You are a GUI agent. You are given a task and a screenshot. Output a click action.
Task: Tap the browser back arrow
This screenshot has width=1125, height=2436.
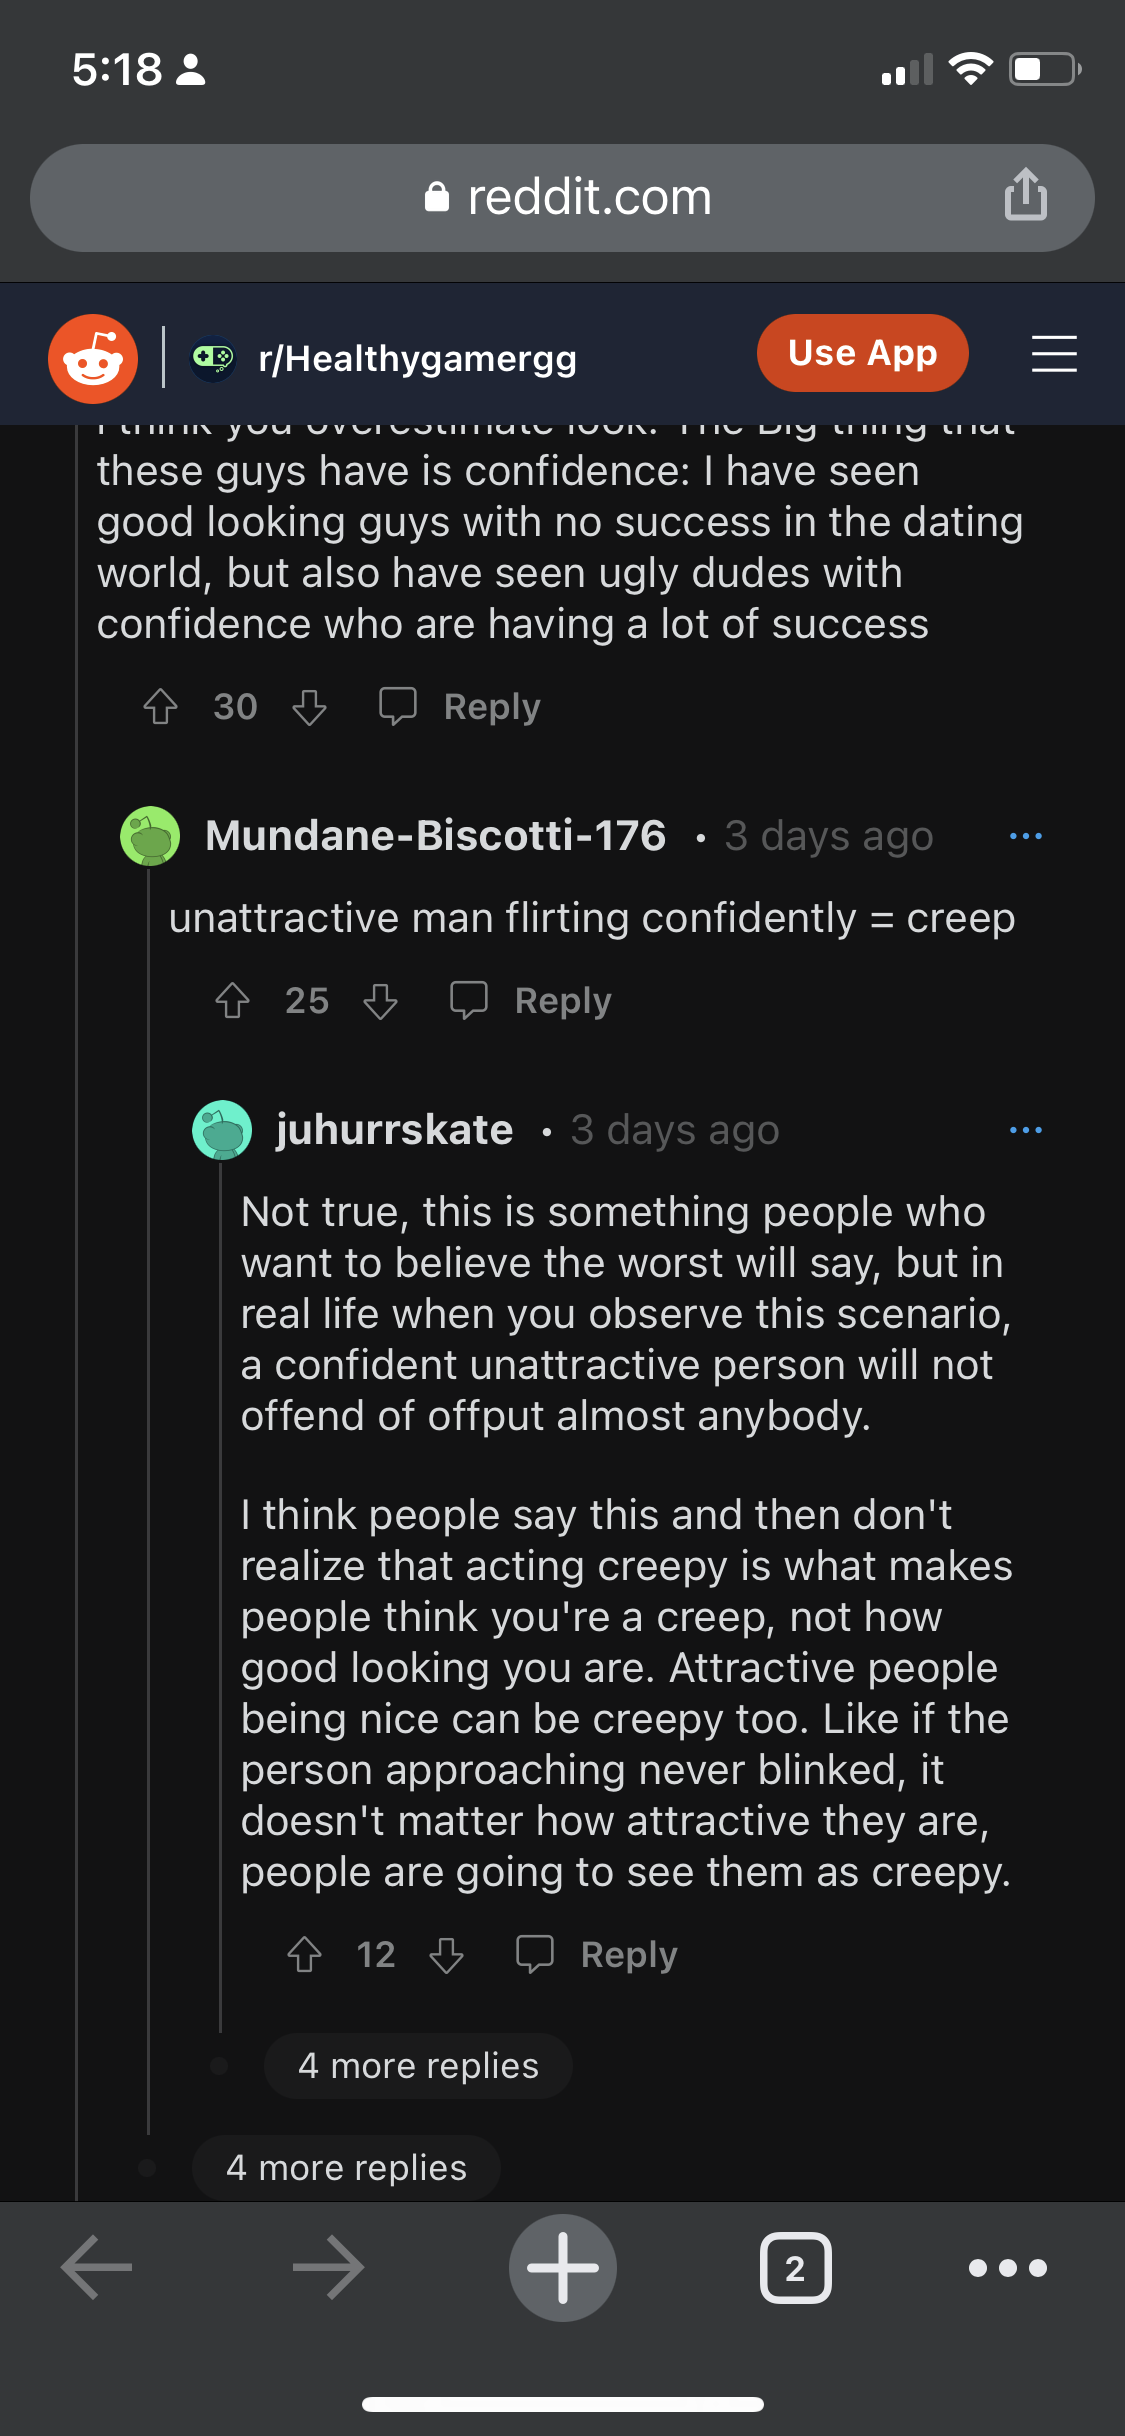97,2267
